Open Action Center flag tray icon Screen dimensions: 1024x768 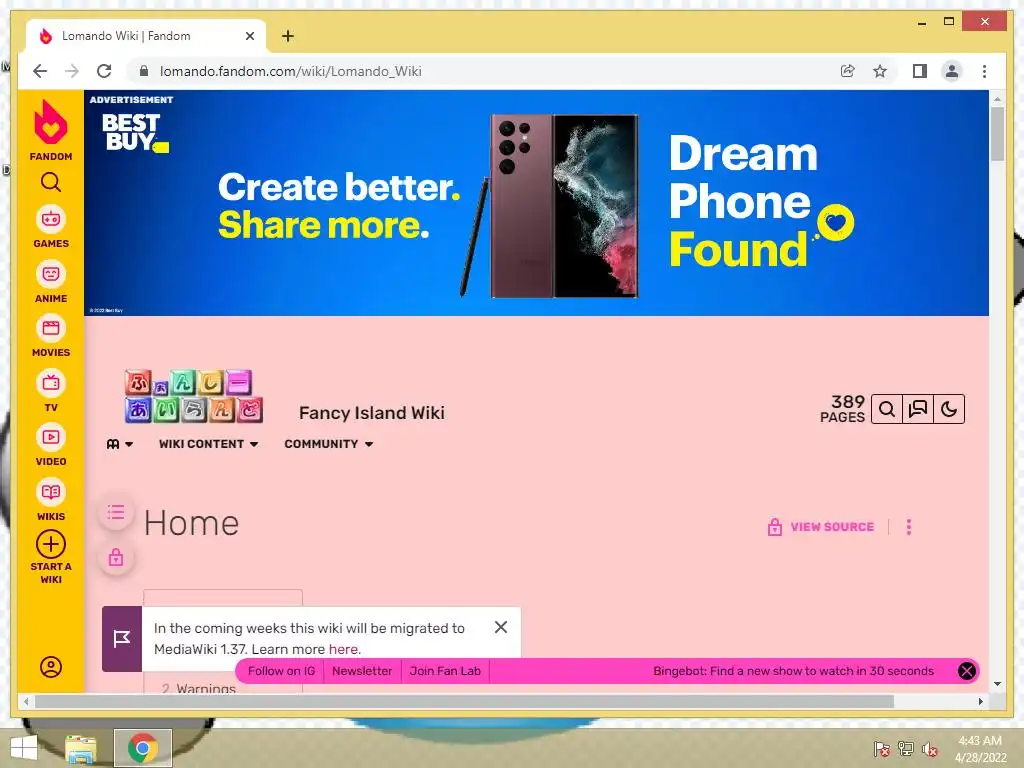[882, 749]
